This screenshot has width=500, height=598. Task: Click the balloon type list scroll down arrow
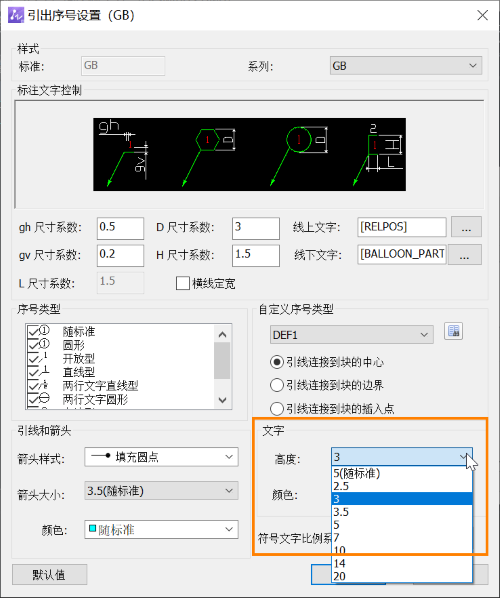click(x=223, y=400)
